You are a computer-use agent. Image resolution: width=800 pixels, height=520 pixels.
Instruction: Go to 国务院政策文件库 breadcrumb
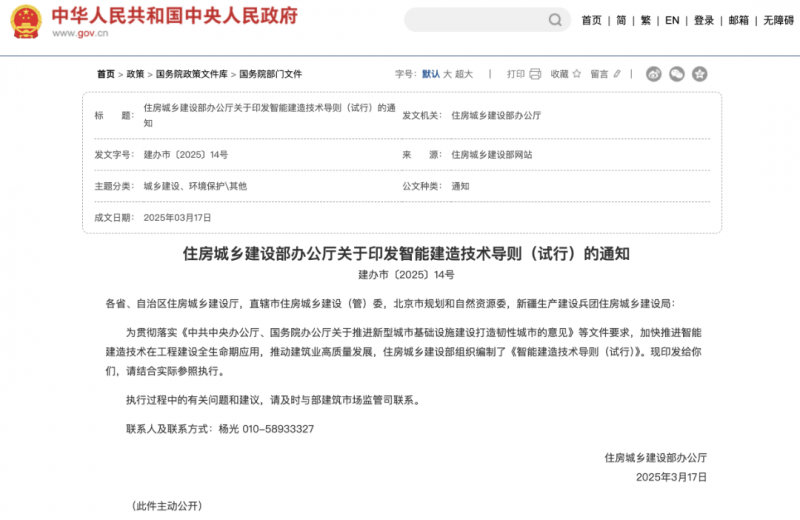point(190,74)
